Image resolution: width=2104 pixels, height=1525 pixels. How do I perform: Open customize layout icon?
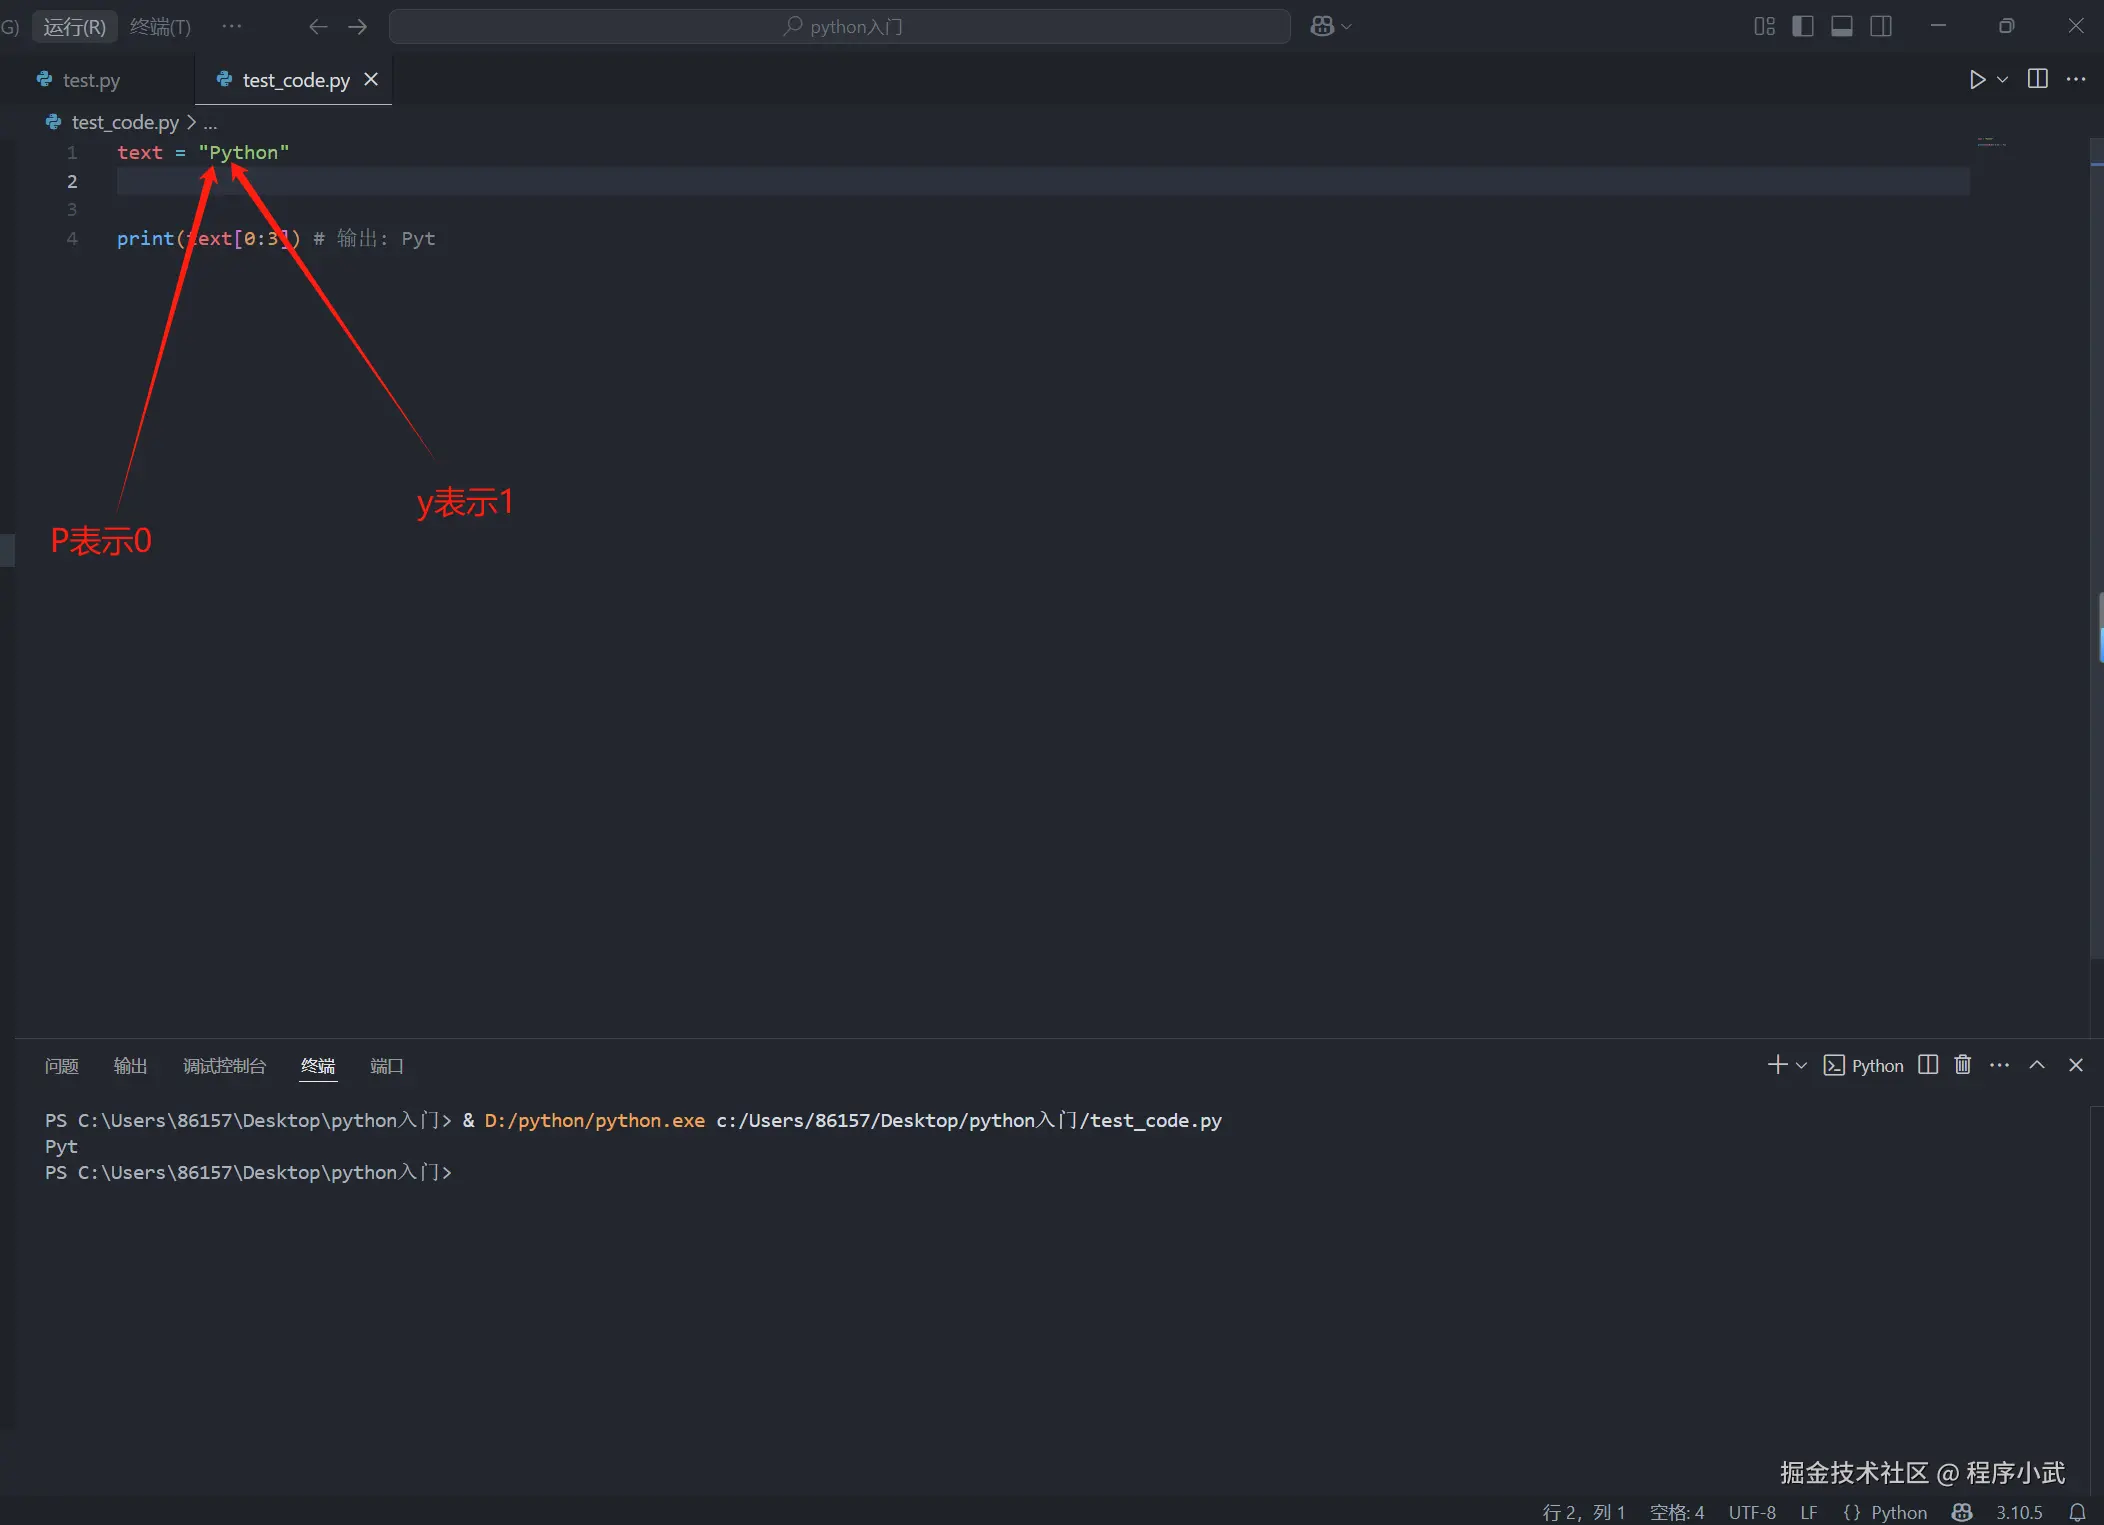1764,27
